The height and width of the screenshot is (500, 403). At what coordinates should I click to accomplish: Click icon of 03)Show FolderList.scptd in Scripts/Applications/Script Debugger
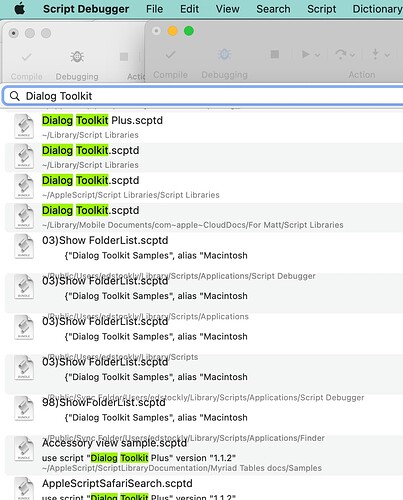click(24, 246)
